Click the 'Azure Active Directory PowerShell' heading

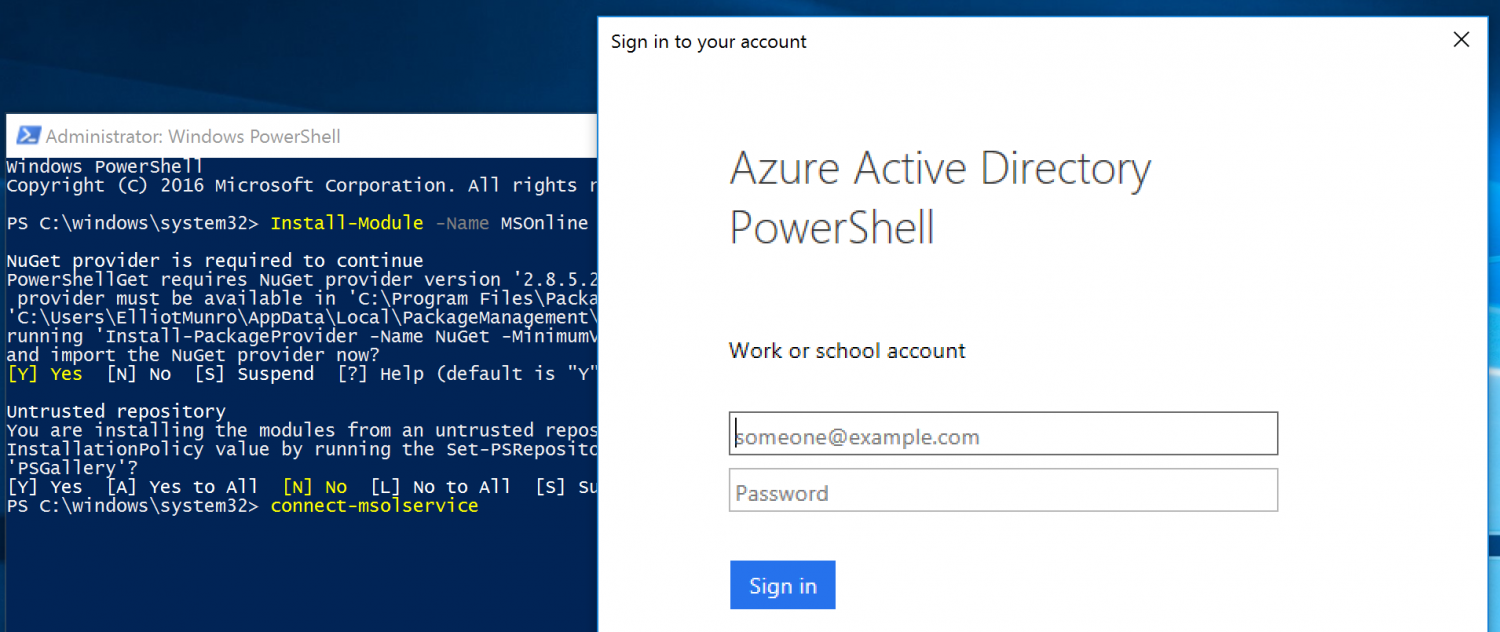point(940,198)
